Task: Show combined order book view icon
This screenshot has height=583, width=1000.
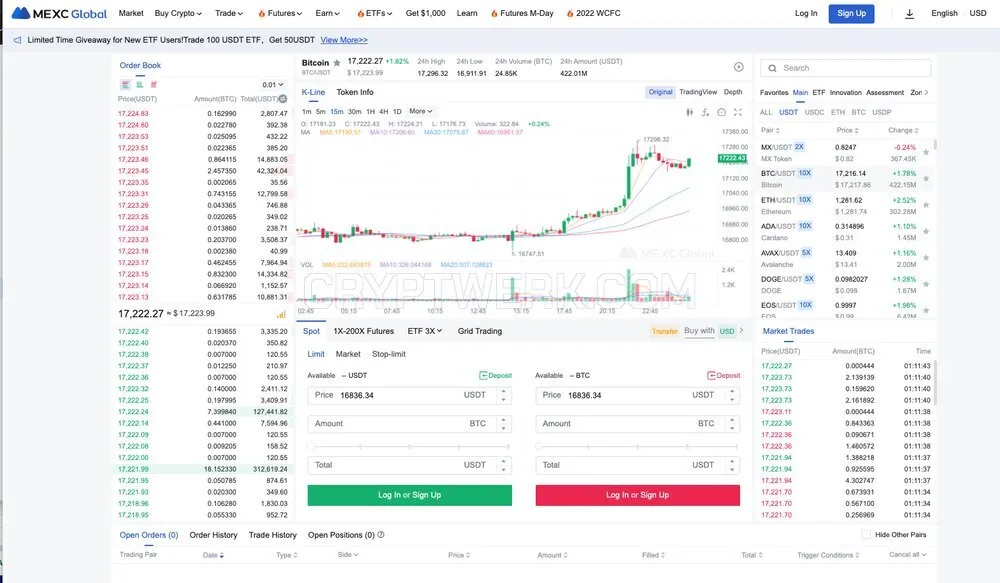Action: (x=126, y=84)
